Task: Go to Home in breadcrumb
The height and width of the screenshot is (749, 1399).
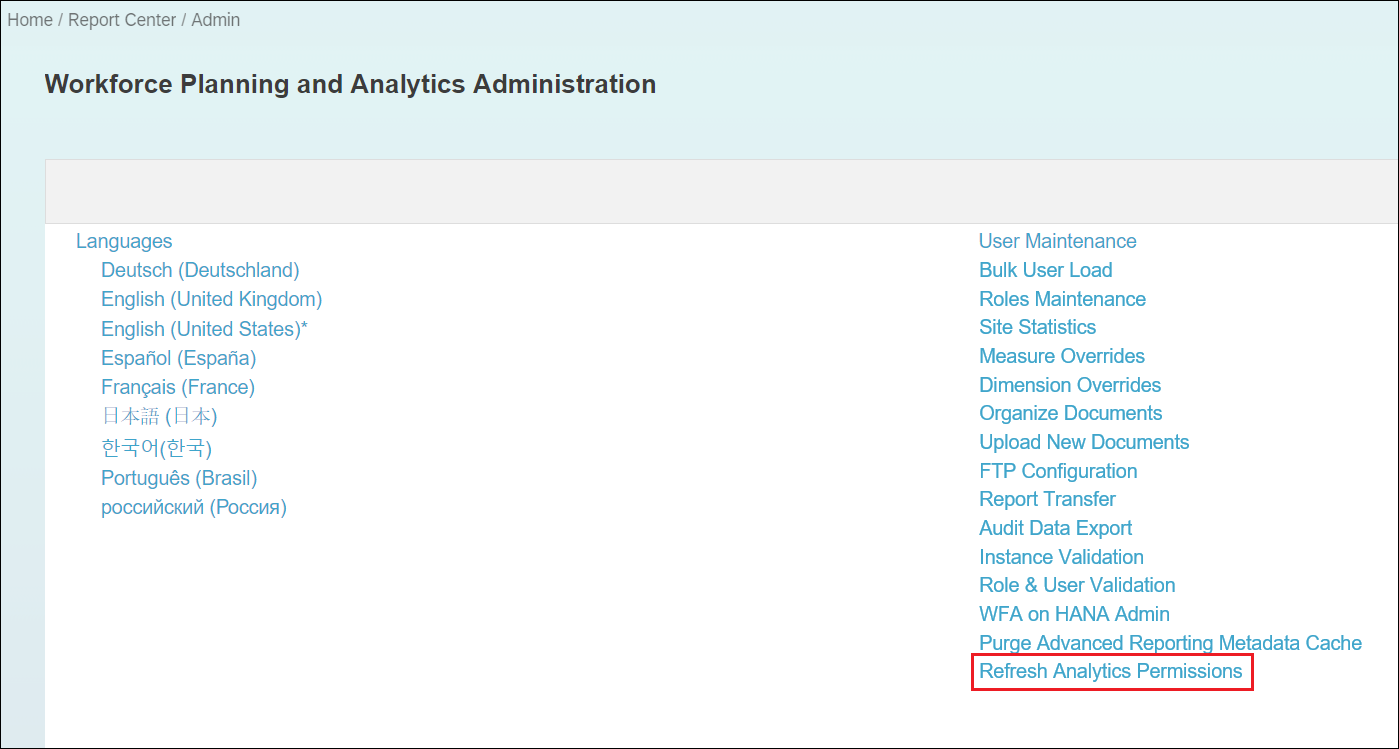Action: pos(30,20)
